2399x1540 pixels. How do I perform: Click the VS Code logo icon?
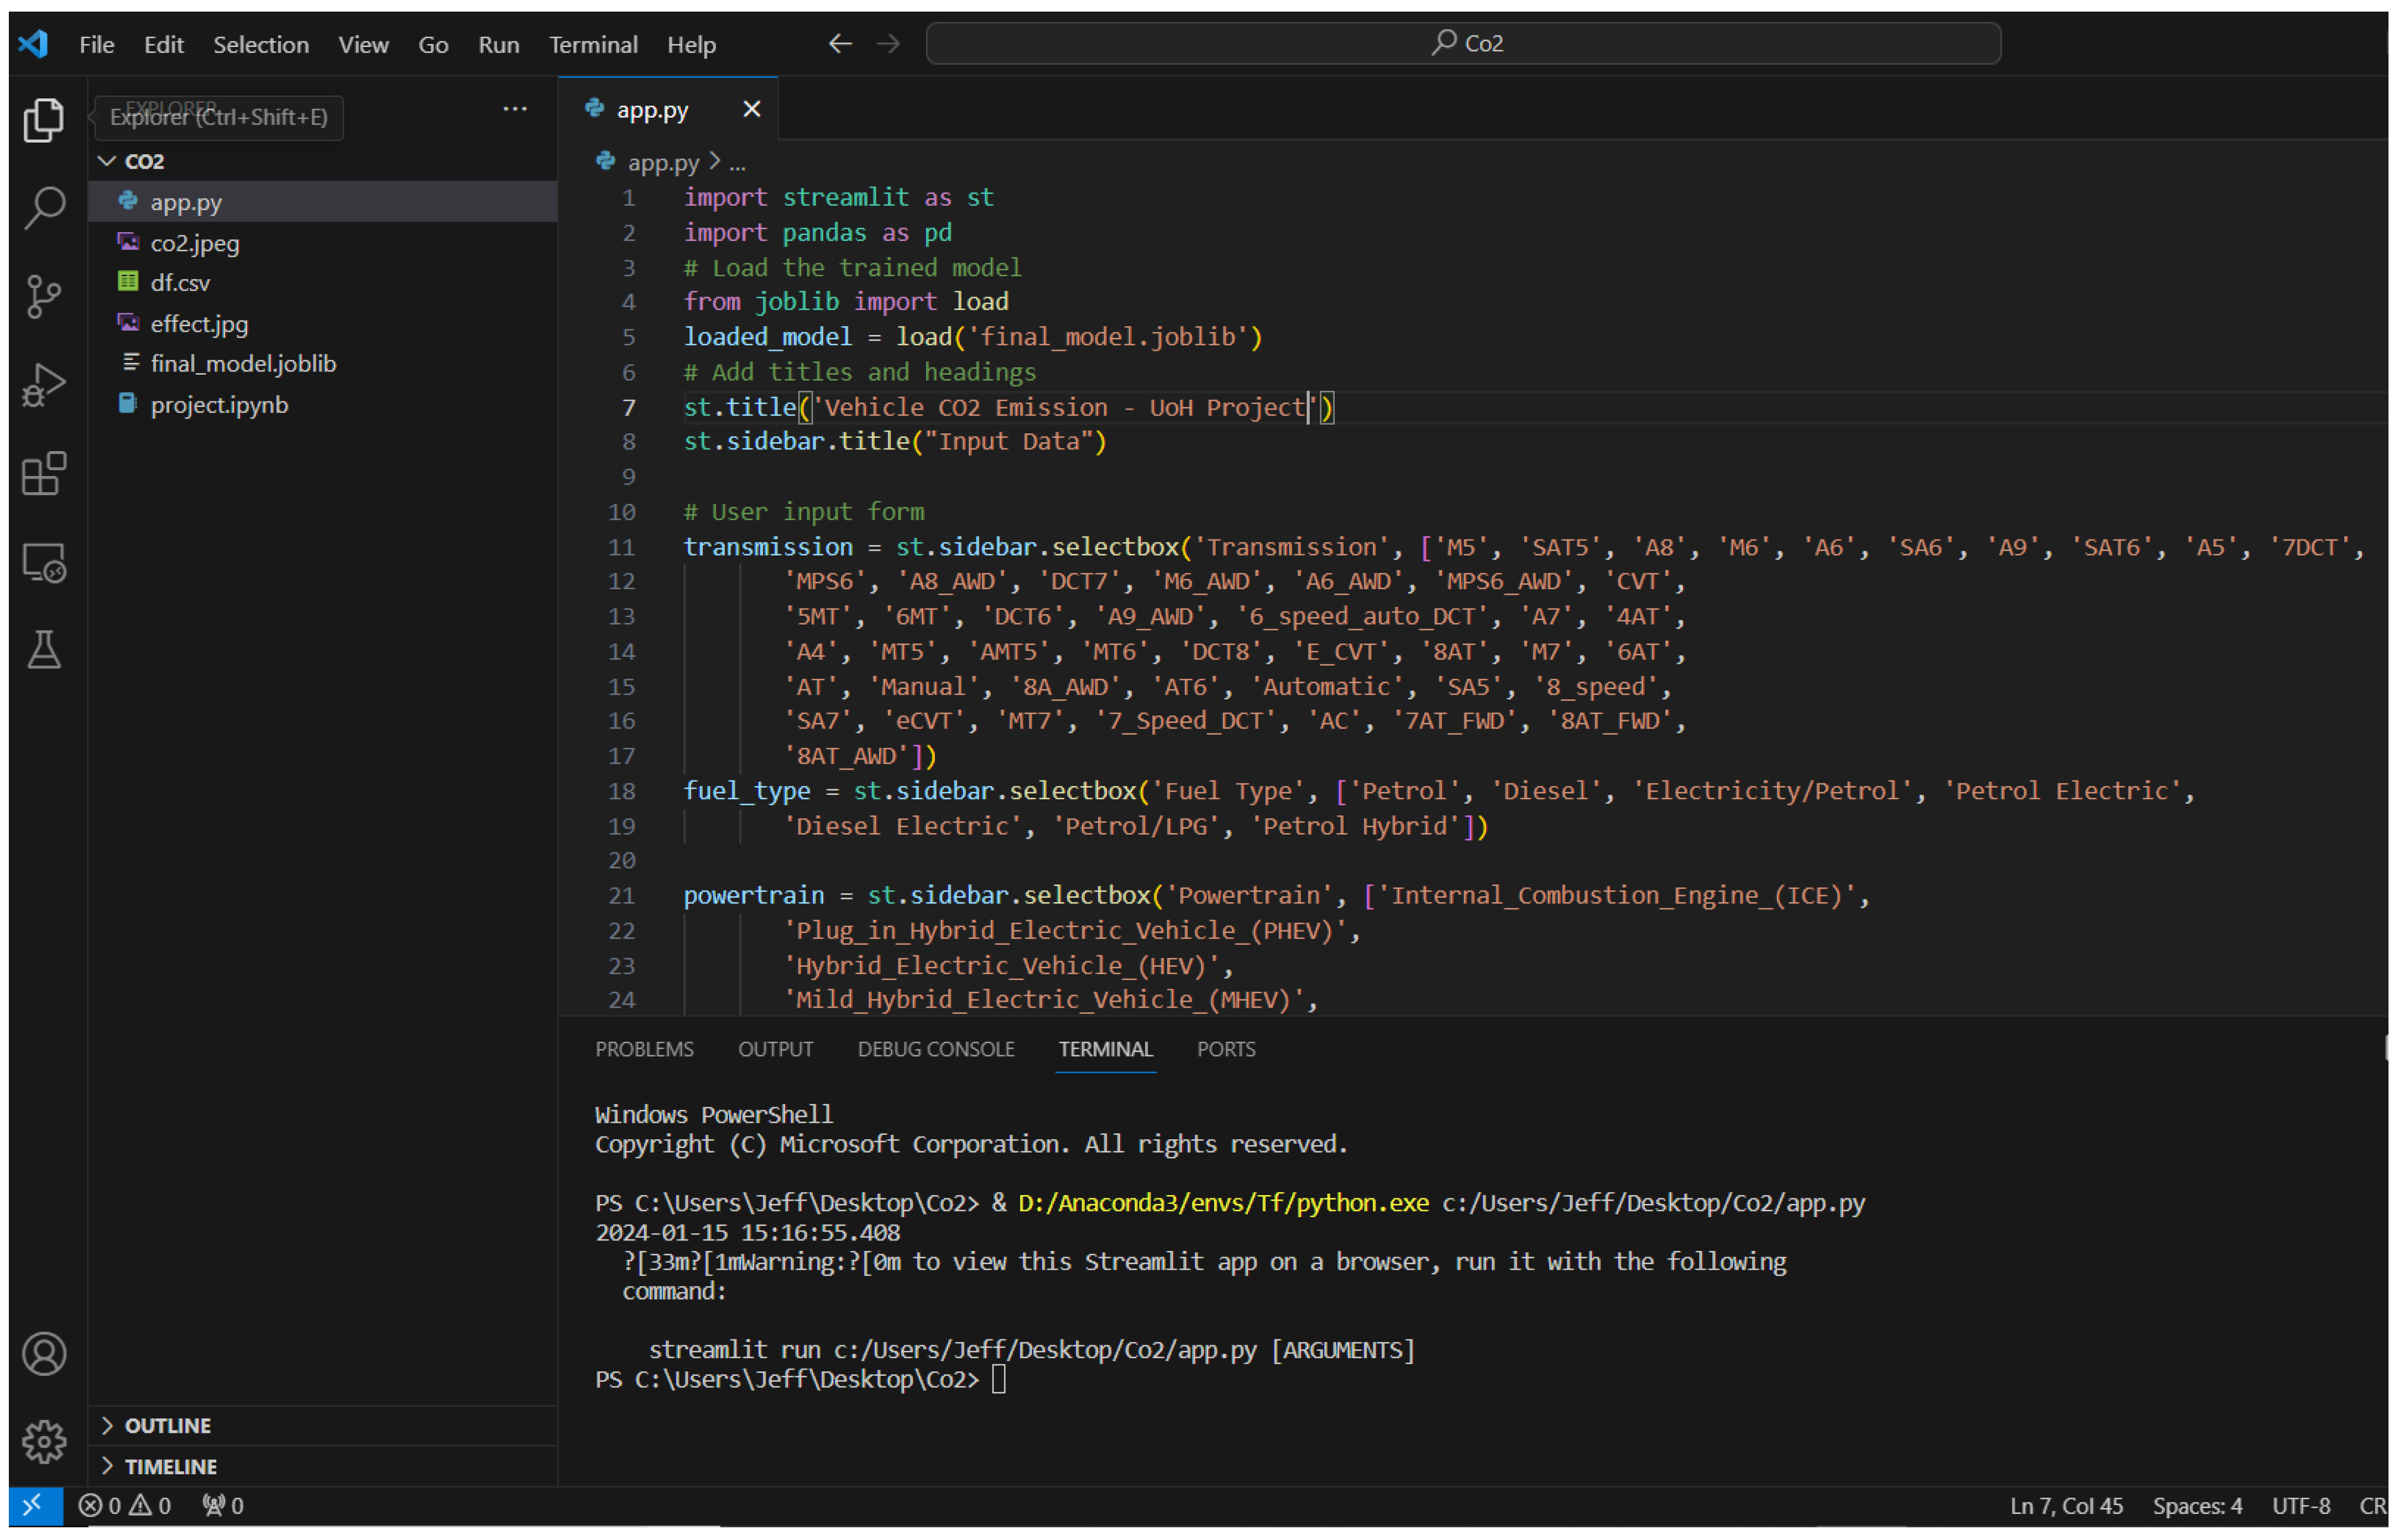pyautogui.click(x=33, y=44)
